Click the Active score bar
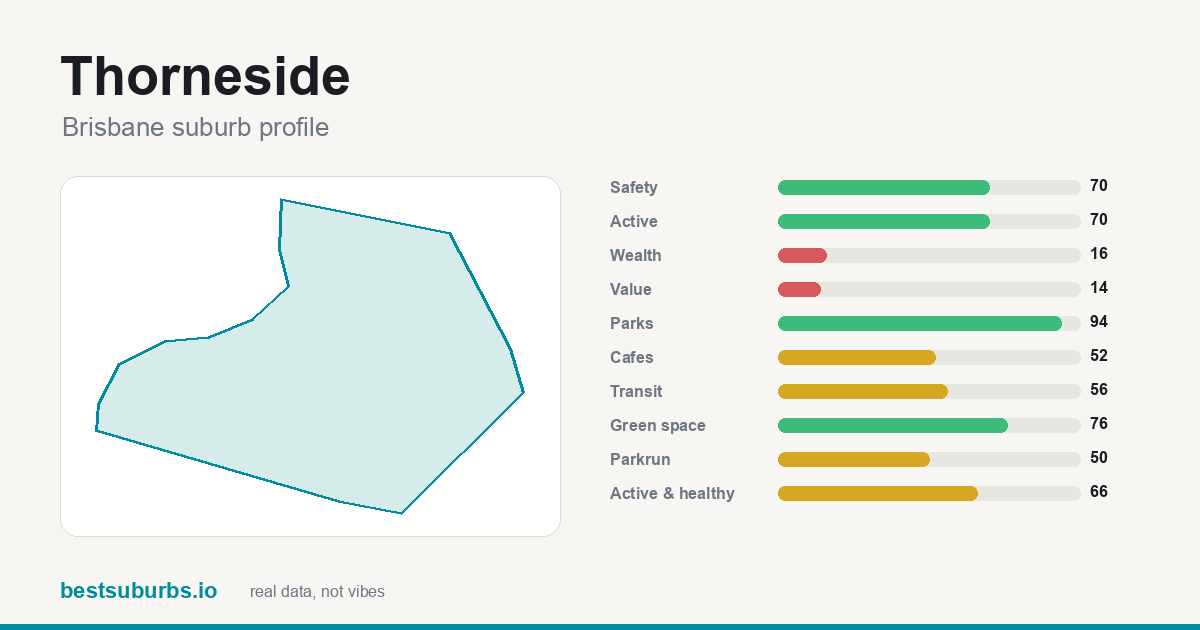 coord(929,221)
